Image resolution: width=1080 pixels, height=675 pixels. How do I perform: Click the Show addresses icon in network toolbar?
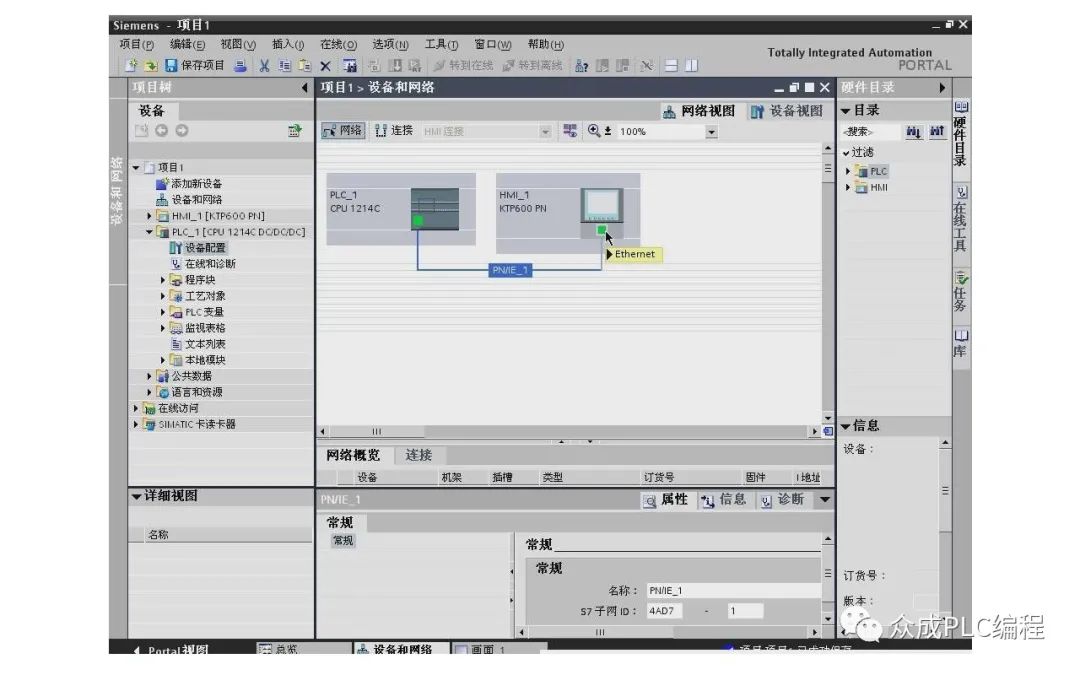pyautogui.click(x=570, y=131)
